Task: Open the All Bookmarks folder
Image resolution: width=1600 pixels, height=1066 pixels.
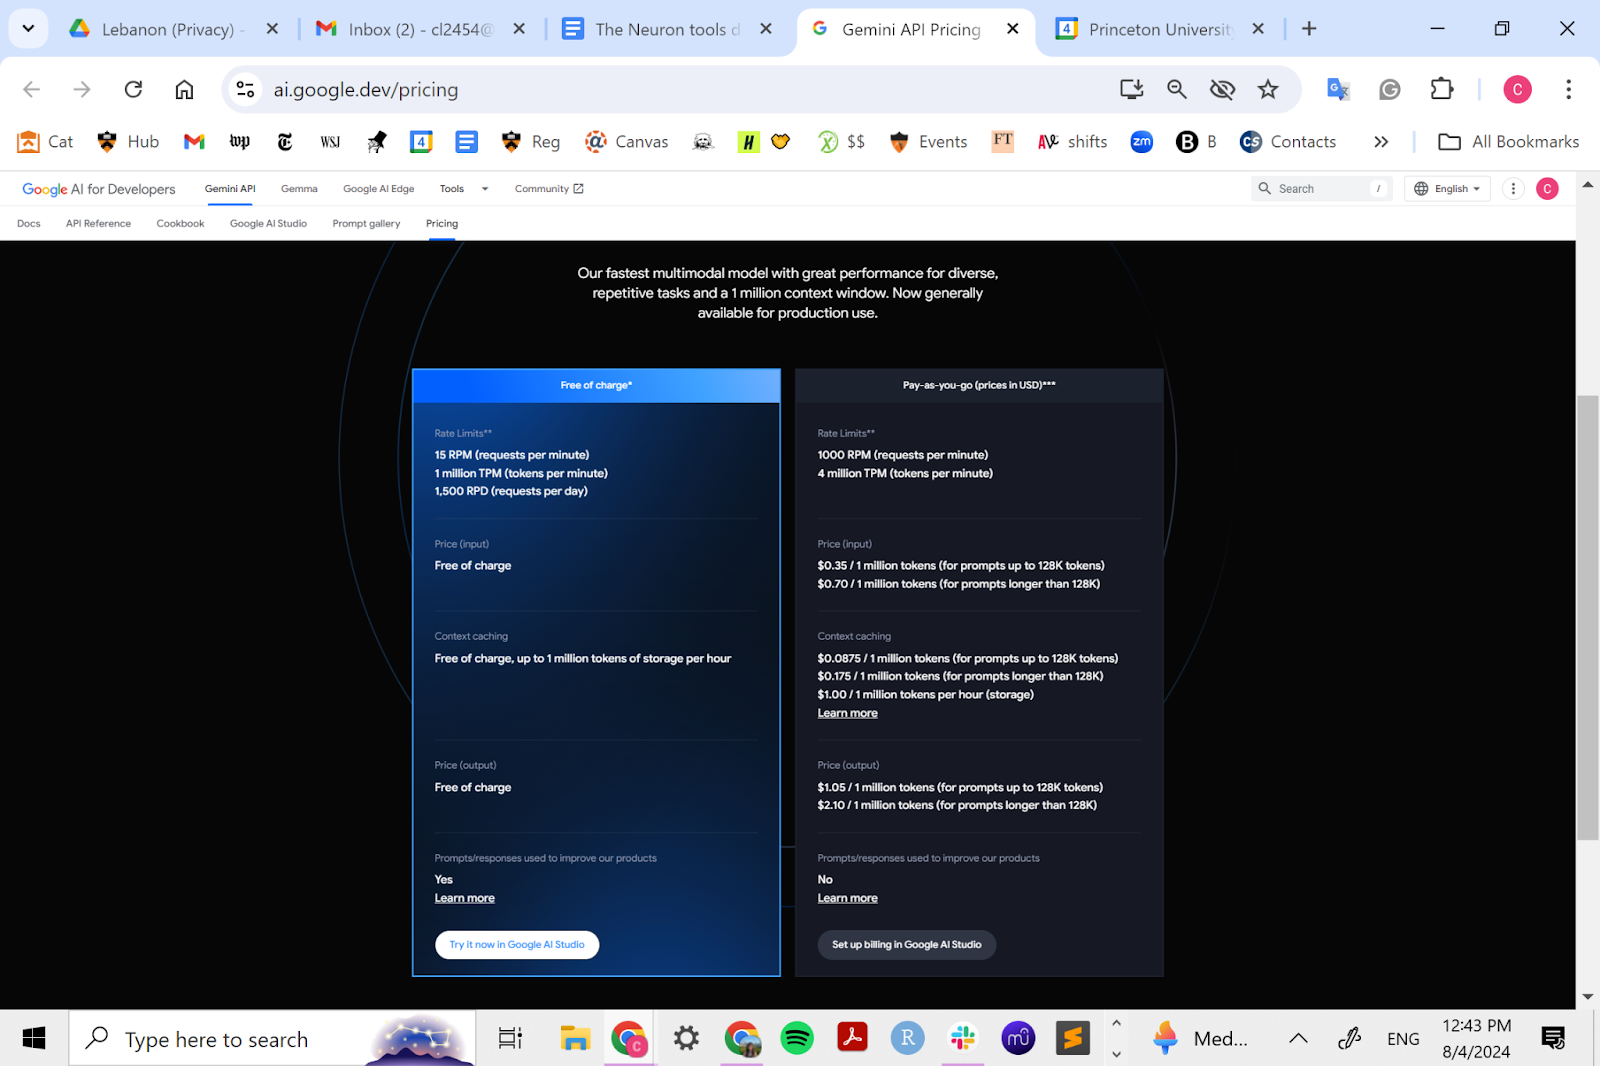Action: [1509, 142]
